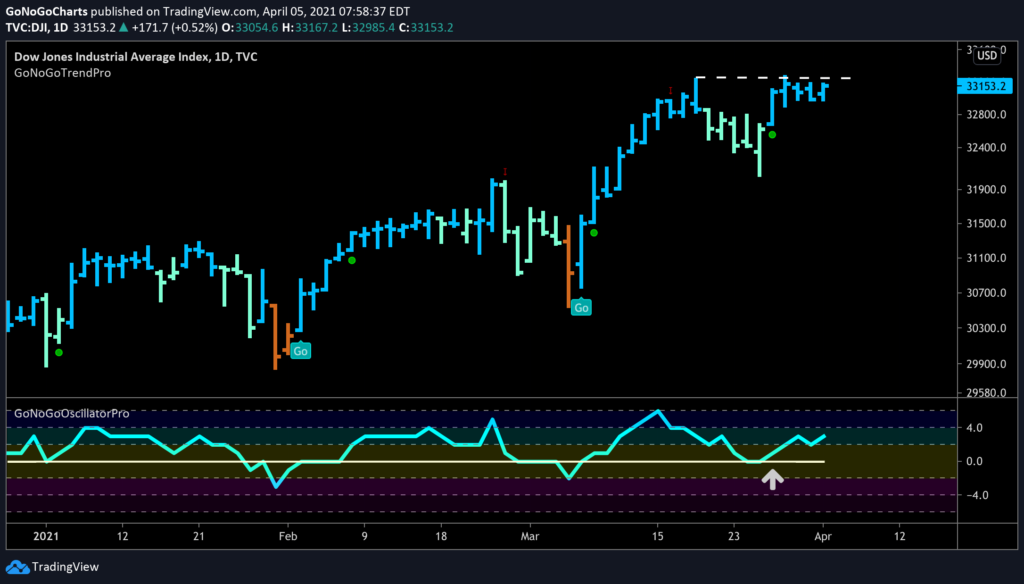This screenshot has height=584, width=1024.
Task: Click the current price label 33153.2
Action: (x=985, y=86)
